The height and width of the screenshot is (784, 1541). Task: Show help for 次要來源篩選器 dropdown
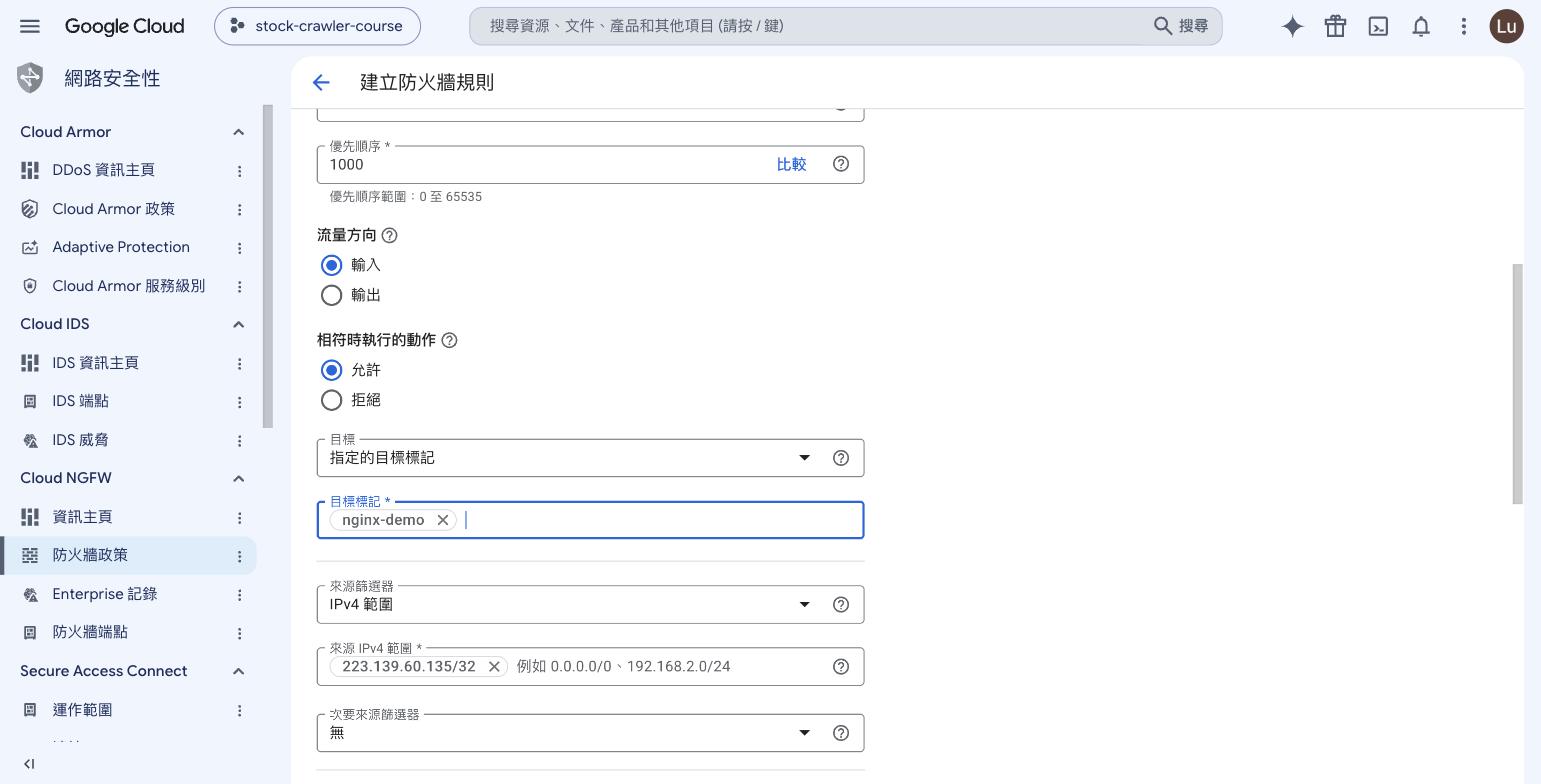point(841,733)
